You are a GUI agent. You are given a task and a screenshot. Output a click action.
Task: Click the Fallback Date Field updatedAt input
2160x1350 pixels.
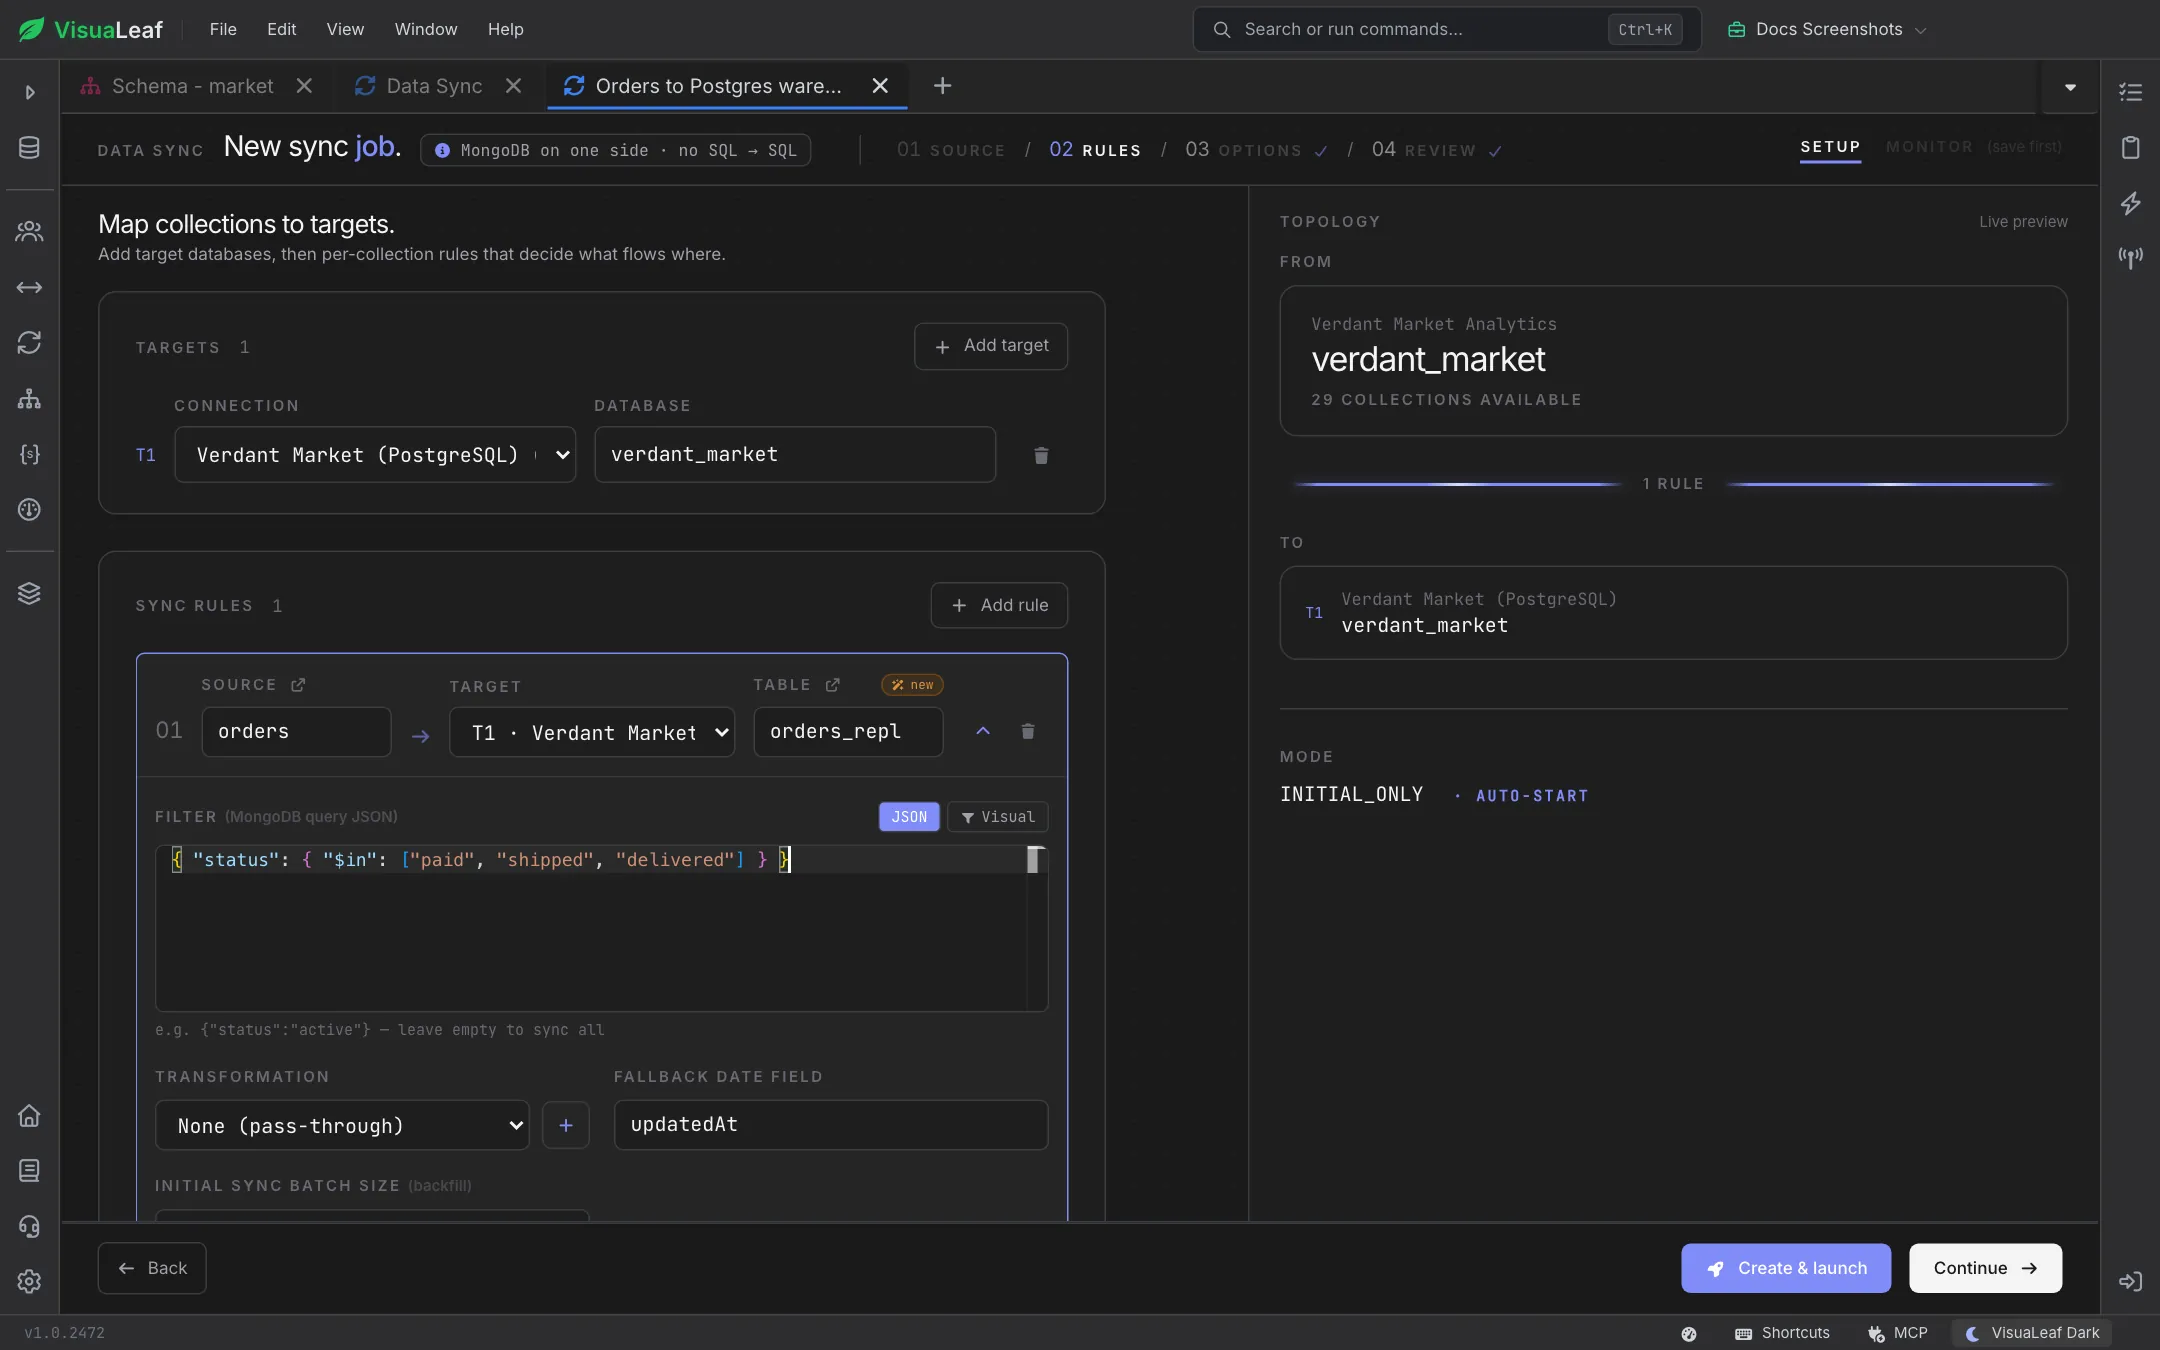coord(831,1125)
